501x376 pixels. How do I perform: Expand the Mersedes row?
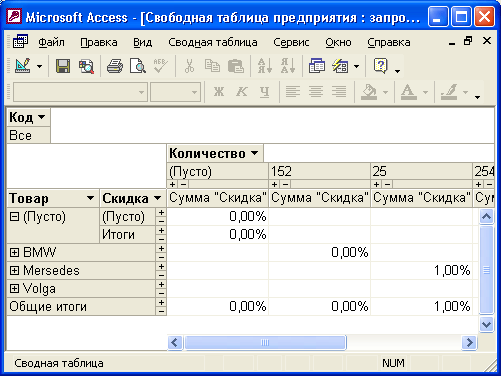(x=14, y=270)
